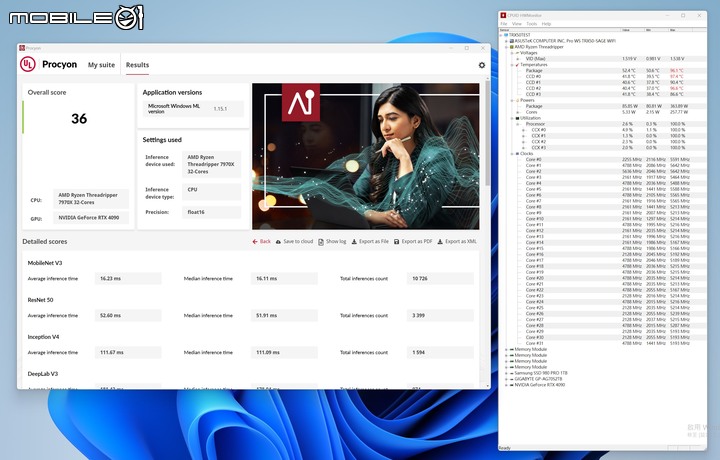
Task: Click ResNet 50 median time 51.91 ms
Action: (284, 315)
